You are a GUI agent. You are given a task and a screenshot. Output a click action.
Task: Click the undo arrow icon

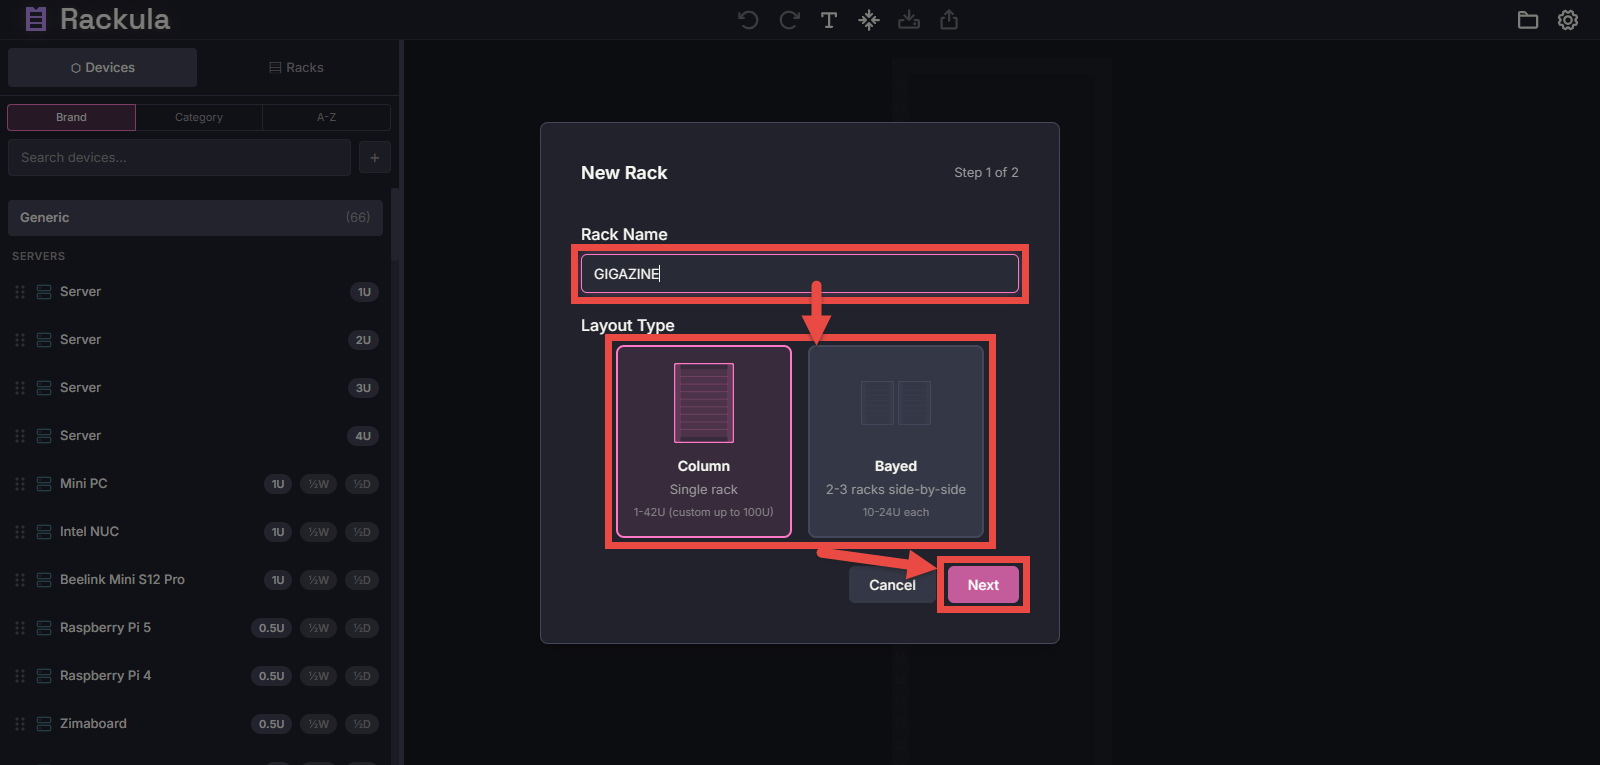tap(748, 20)
